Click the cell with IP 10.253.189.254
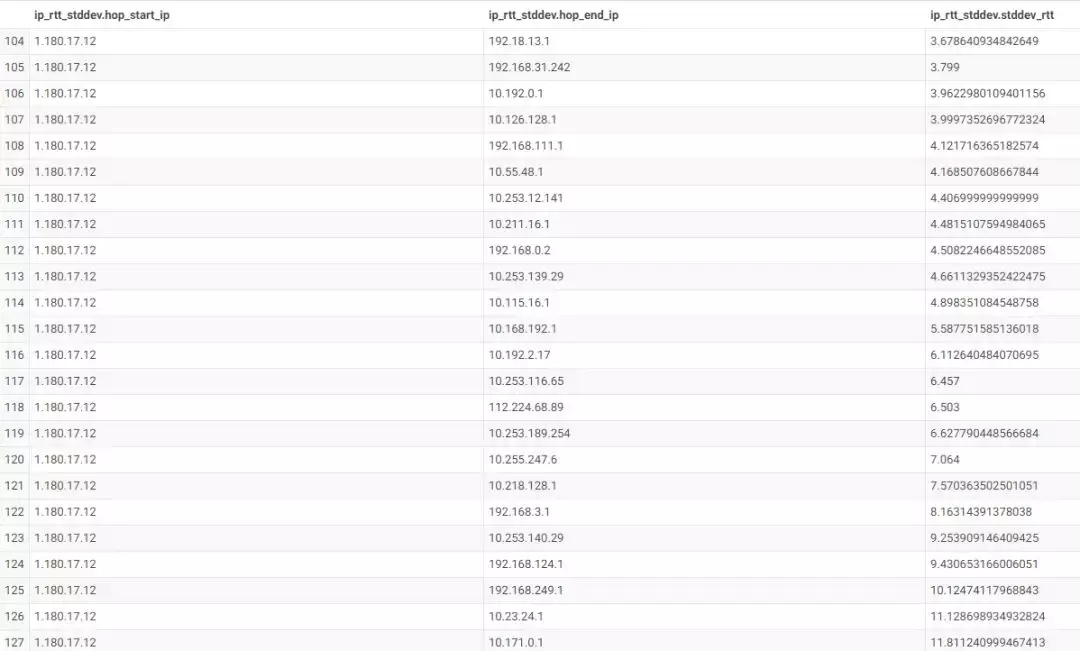 coord(529,433)
